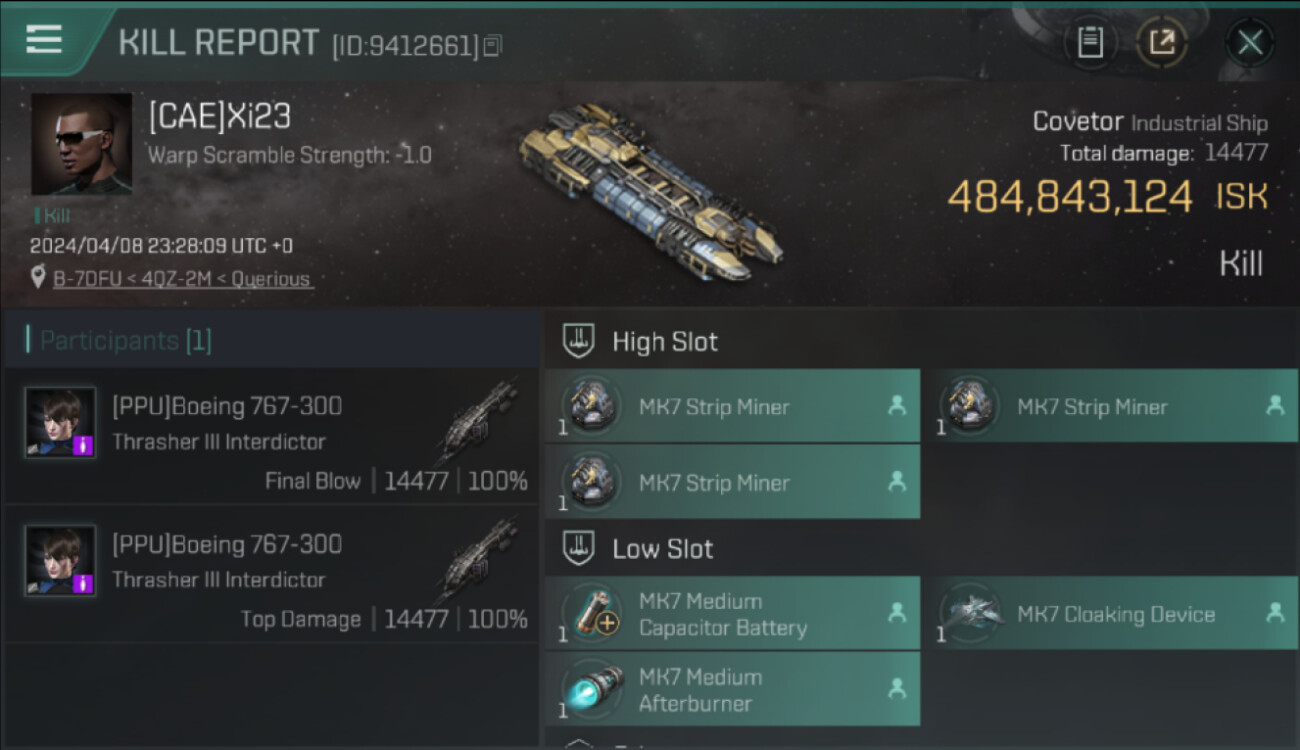This screenshot has width=1300, height=750.
Task: Click the person icon on MK7 Cloaking Device
Action: click(1275, 612)
